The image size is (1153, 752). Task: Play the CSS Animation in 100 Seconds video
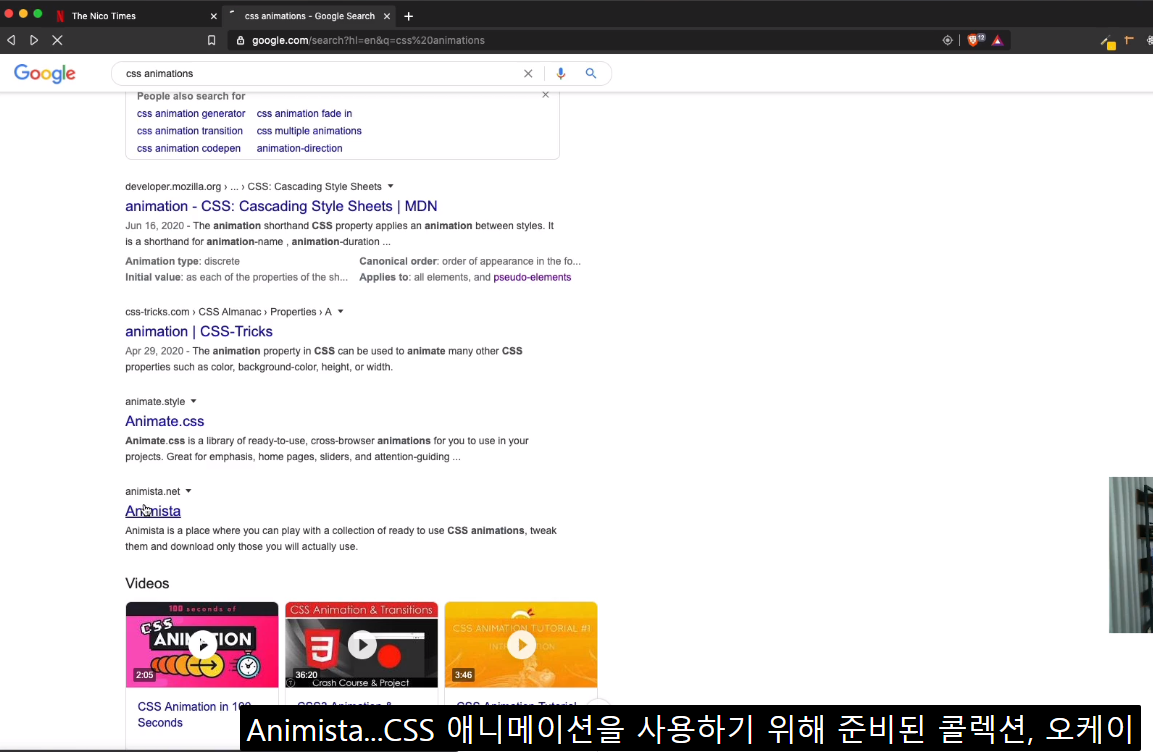(202, 645)
